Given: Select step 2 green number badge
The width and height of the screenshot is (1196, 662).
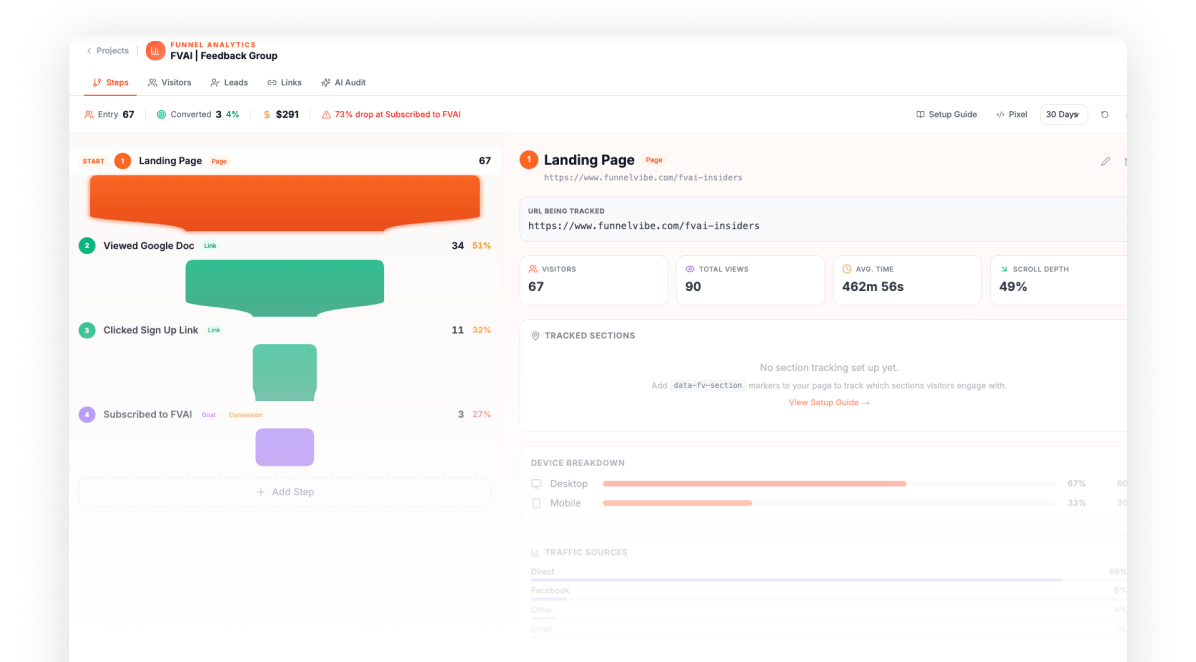Looking at the screenshot, I should click(x=87, y=246).
